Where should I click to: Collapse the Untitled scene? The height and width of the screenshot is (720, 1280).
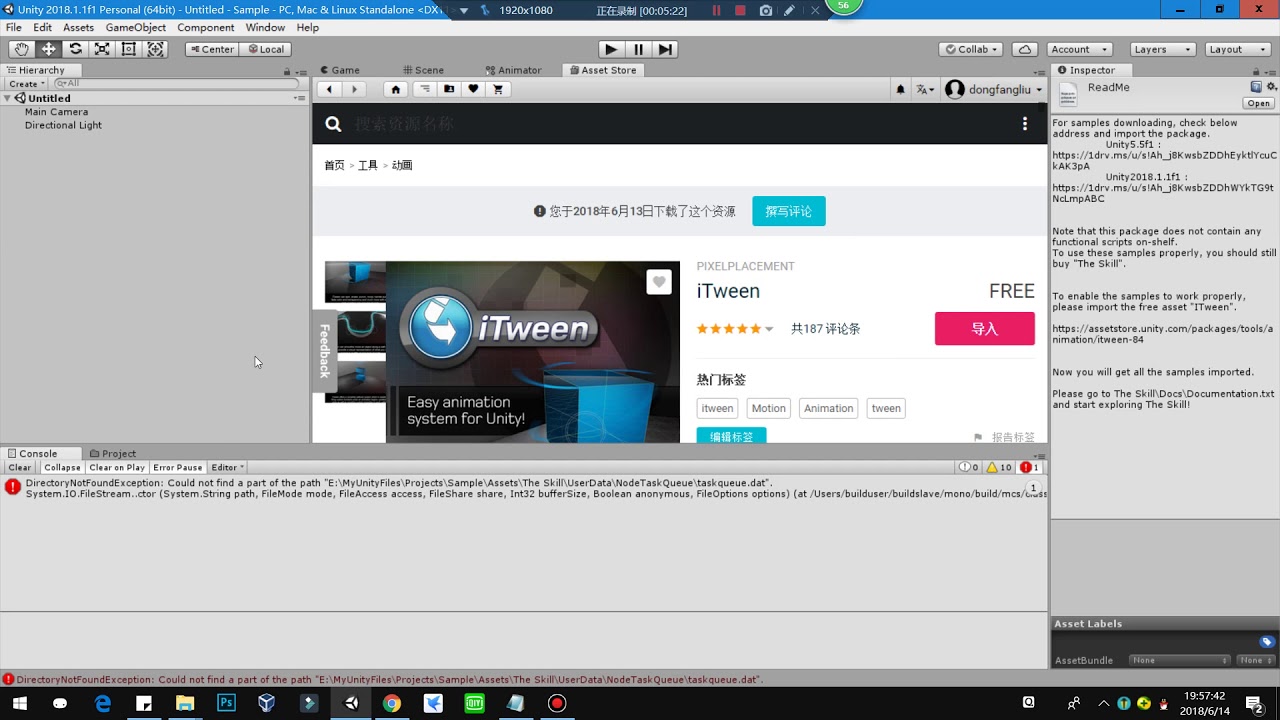coord(8,98)
